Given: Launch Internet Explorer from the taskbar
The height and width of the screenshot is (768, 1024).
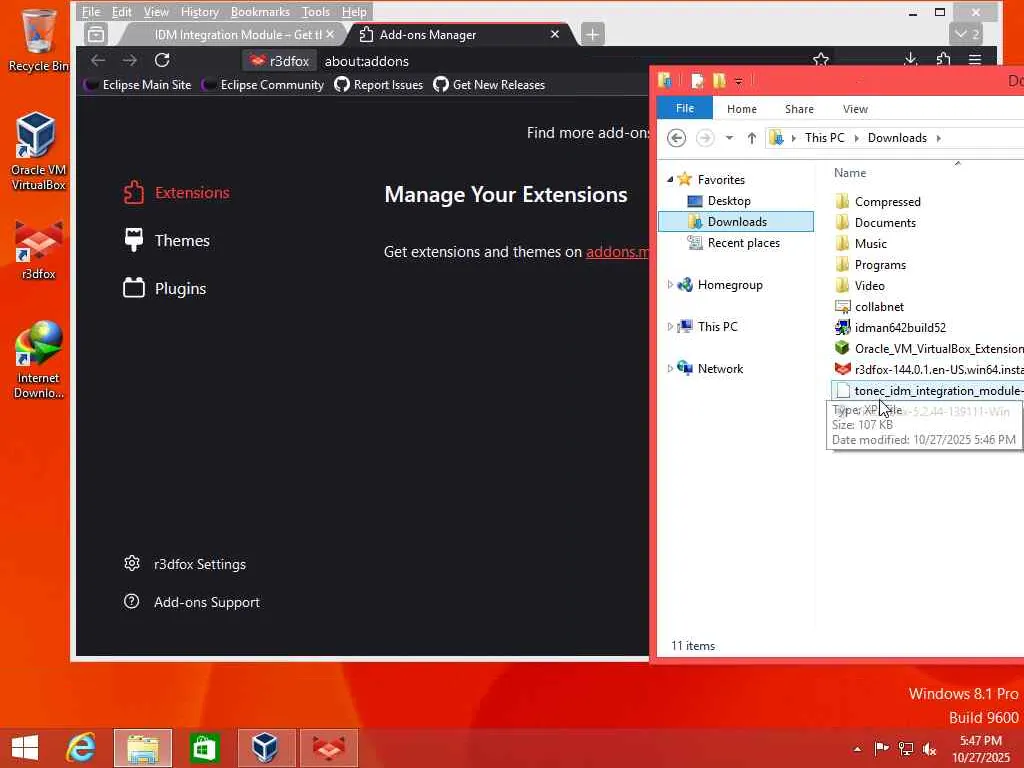Looking at the screenshot, I should pyautogui.click(x=81, y=748).
